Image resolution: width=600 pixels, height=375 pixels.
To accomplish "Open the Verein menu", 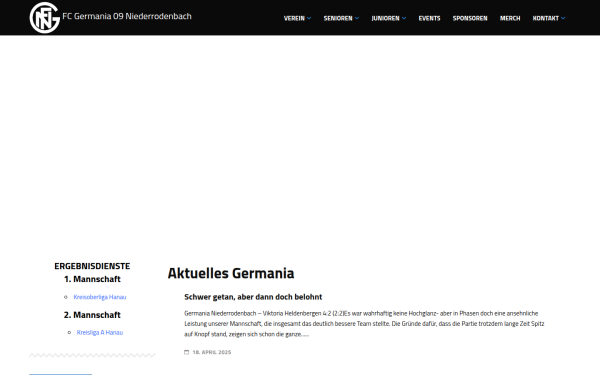I will point(294,18).
